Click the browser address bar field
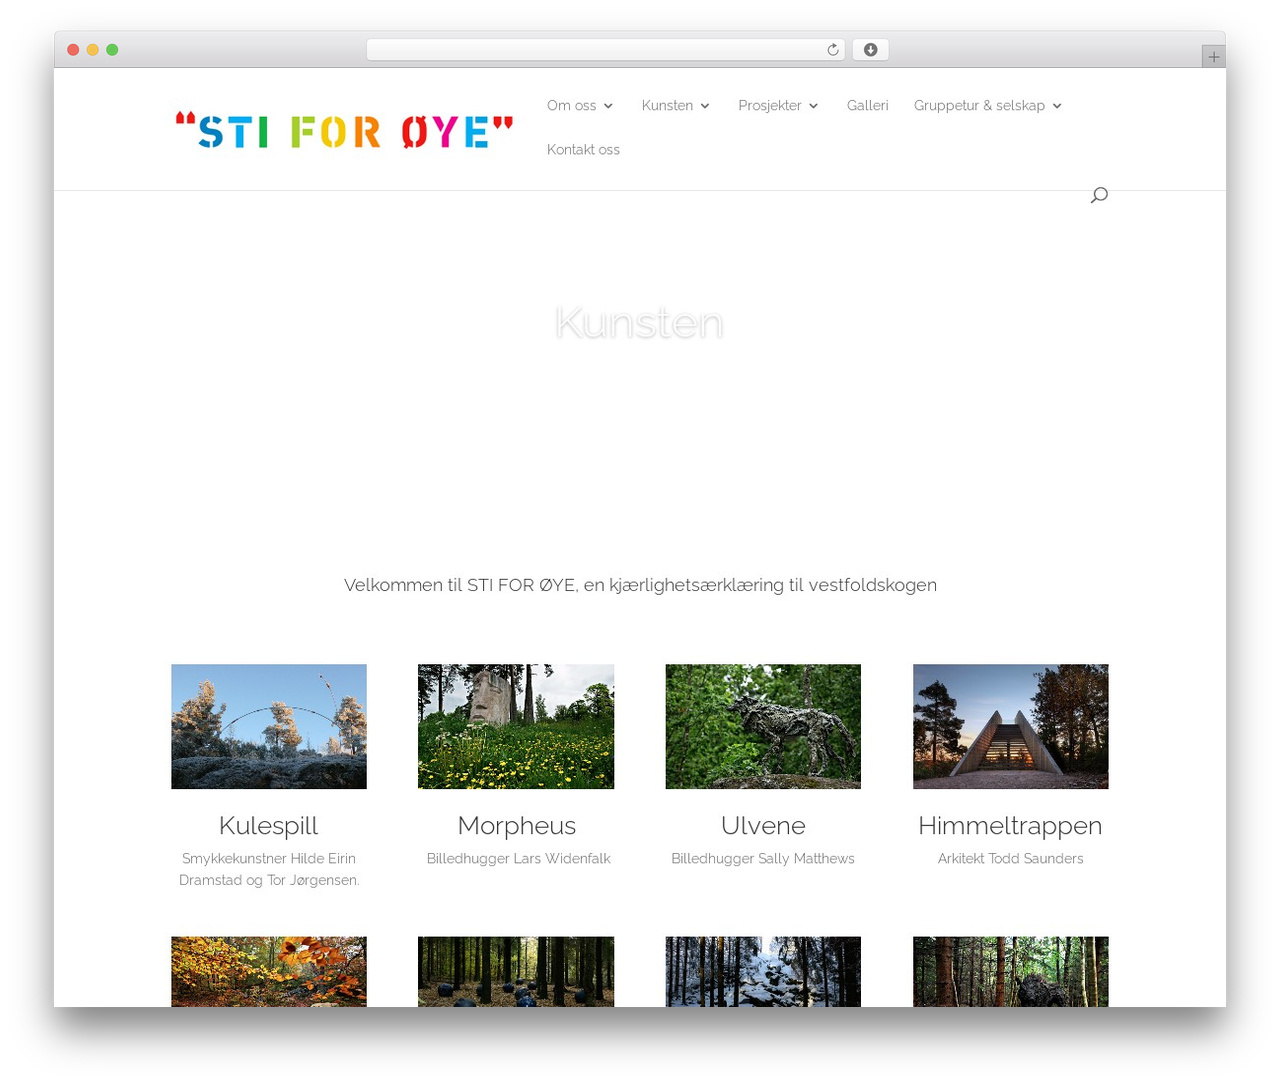1280x1084 pixels. tap(605, 50)
